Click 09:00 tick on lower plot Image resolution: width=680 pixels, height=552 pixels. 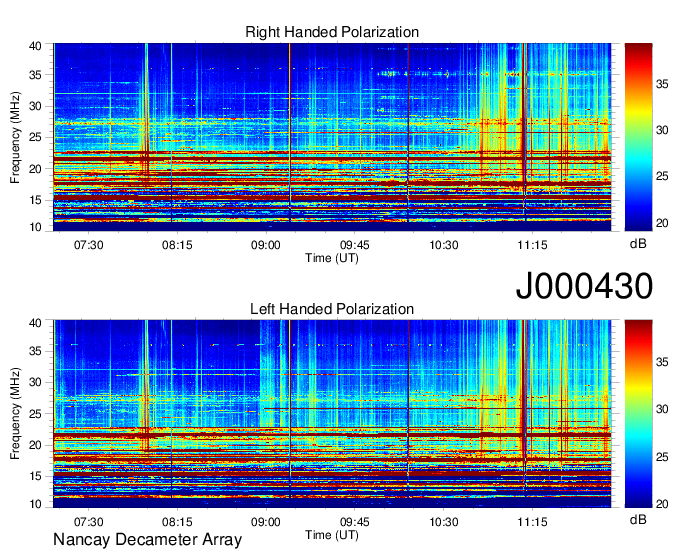point(266,522)
